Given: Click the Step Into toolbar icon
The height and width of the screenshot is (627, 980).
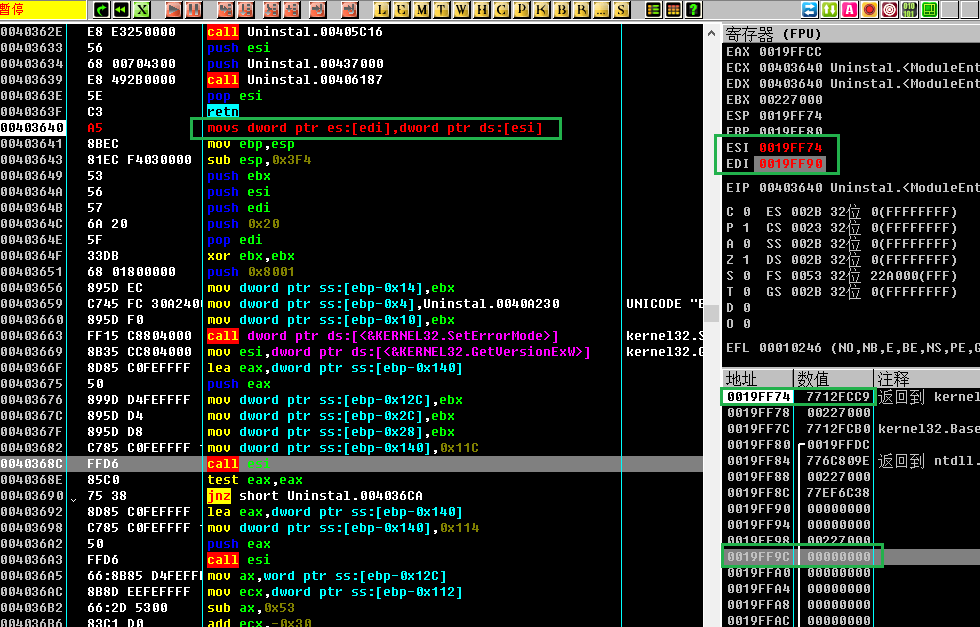Looking at the screenshot, I should [x=223, y=10].
